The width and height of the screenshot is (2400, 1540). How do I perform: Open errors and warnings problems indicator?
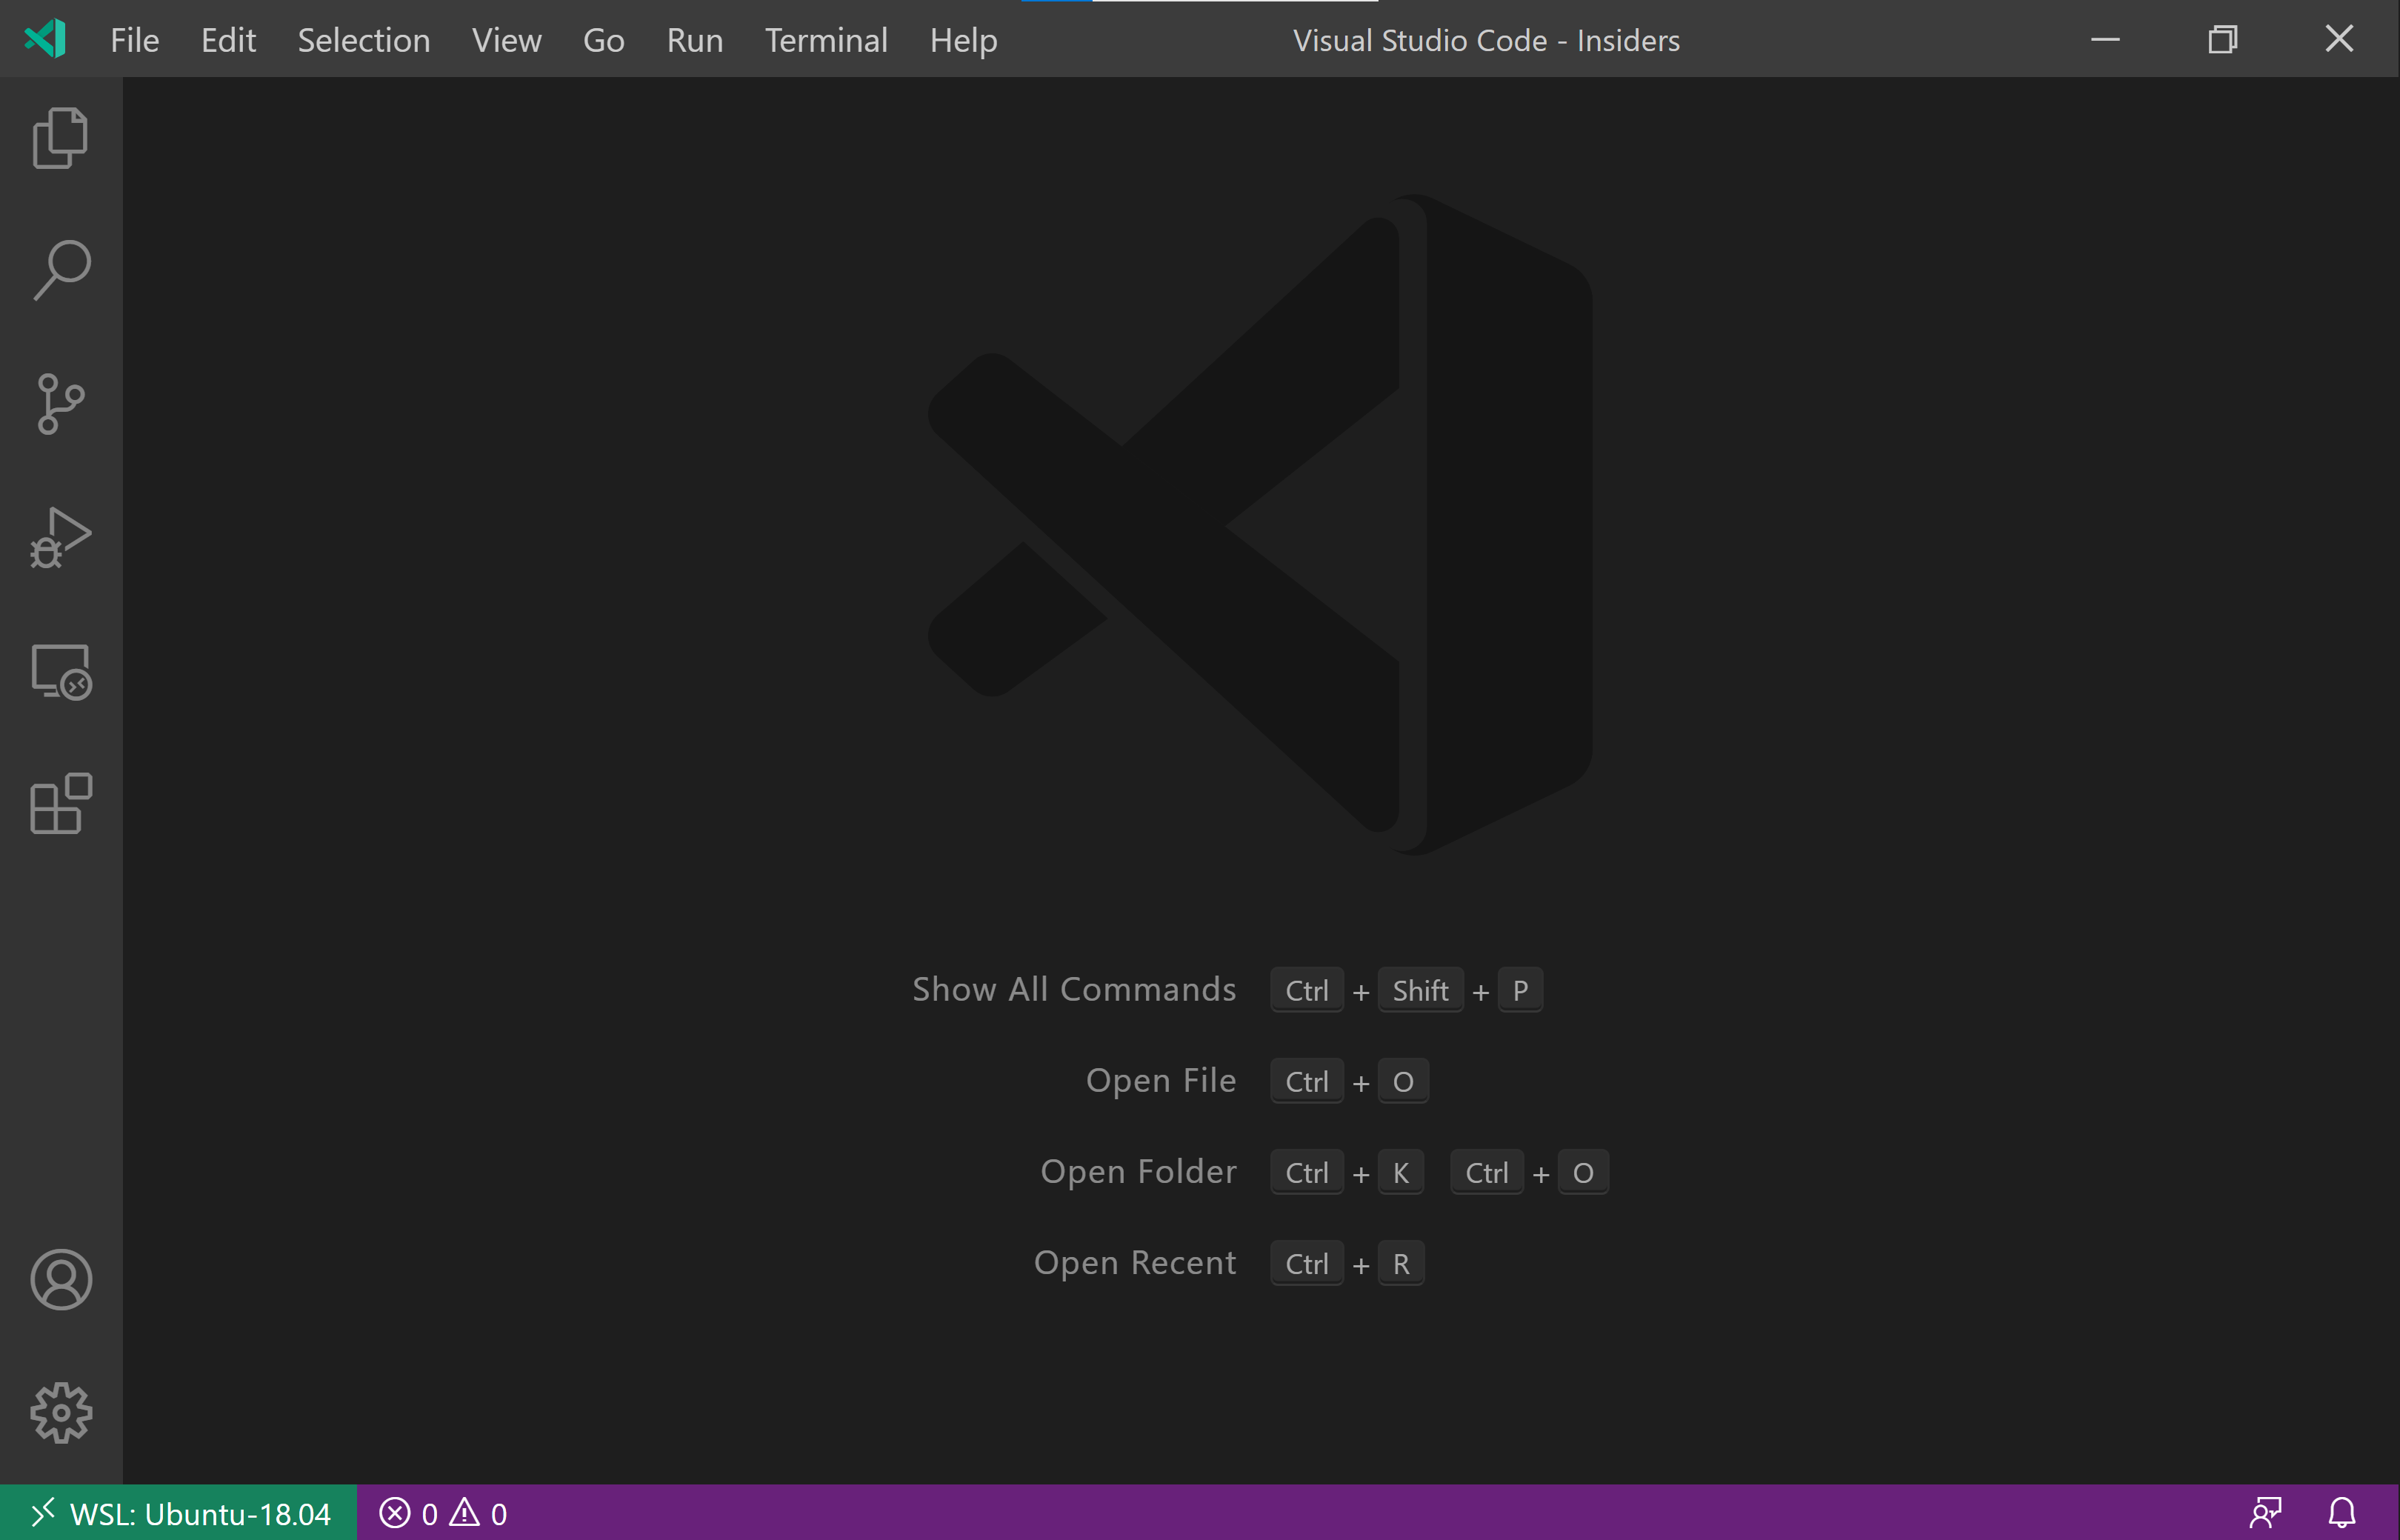[x=443, y=1514]
